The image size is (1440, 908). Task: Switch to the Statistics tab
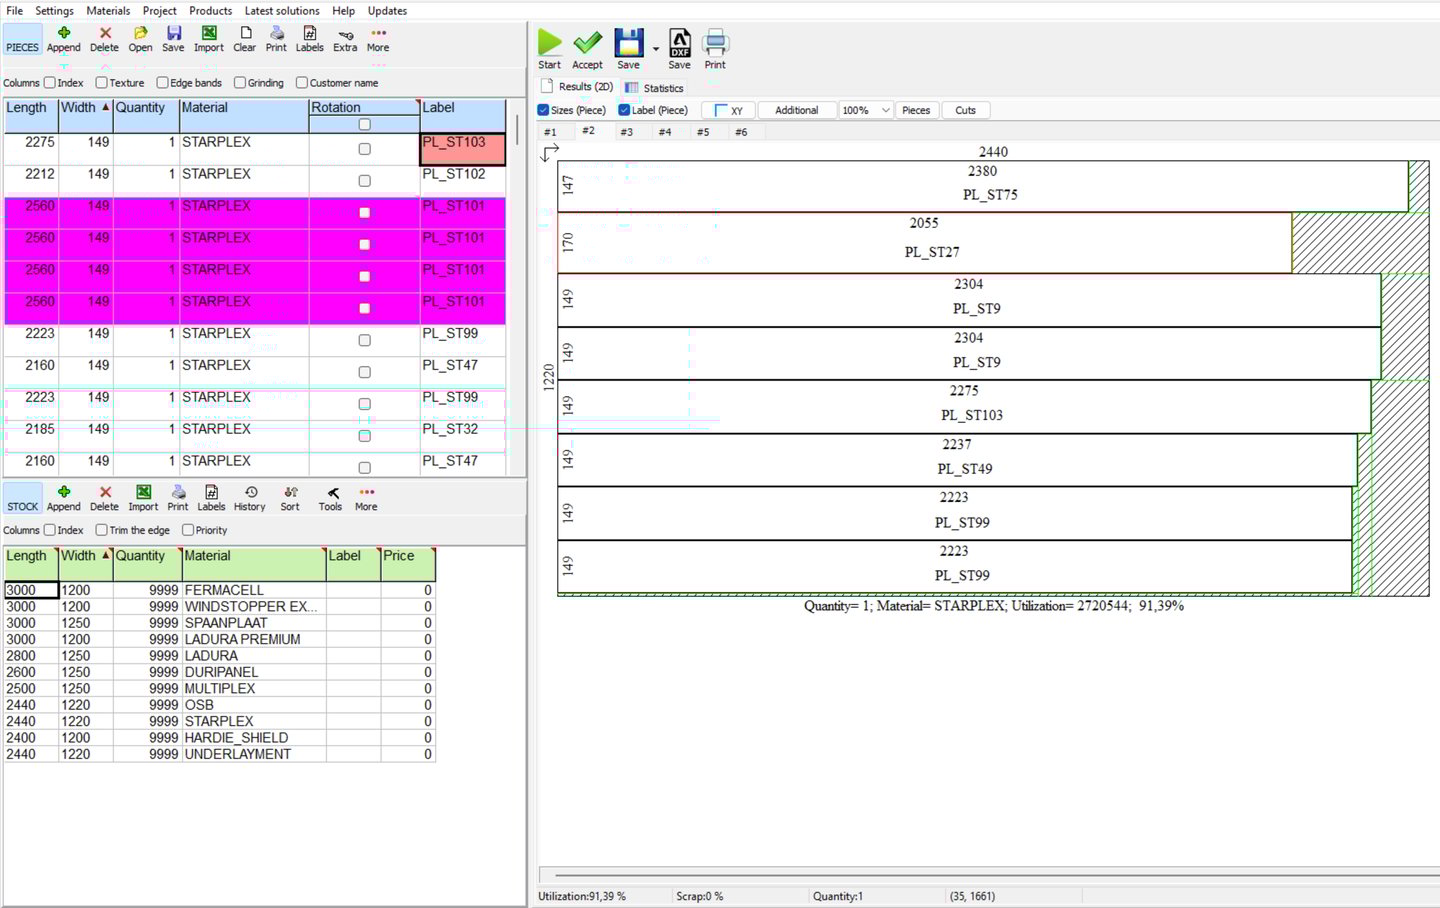click(654, 88)
